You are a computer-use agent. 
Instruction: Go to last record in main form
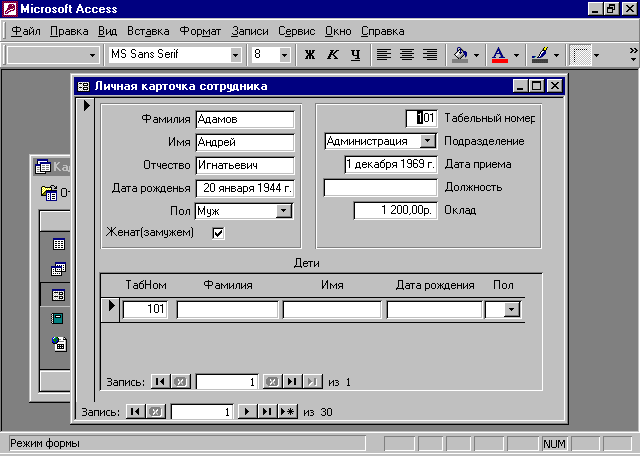pyautogui.click(x=267, y=412)
